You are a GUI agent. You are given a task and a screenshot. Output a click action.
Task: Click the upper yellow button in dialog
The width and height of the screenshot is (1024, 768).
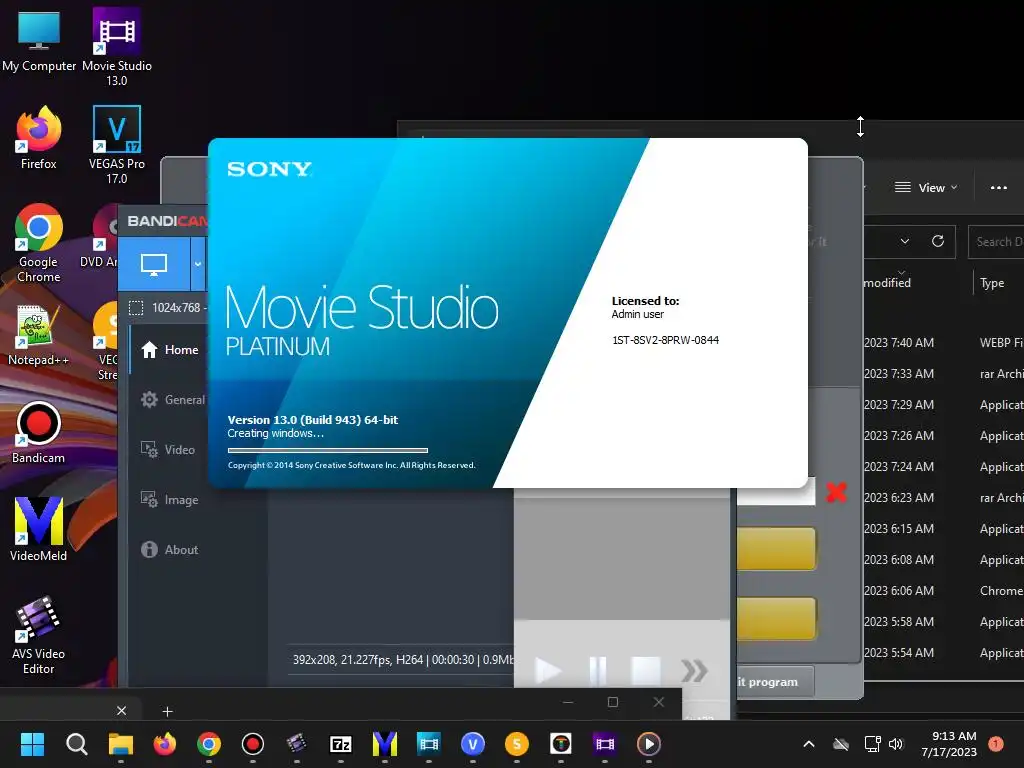[776, 549]
